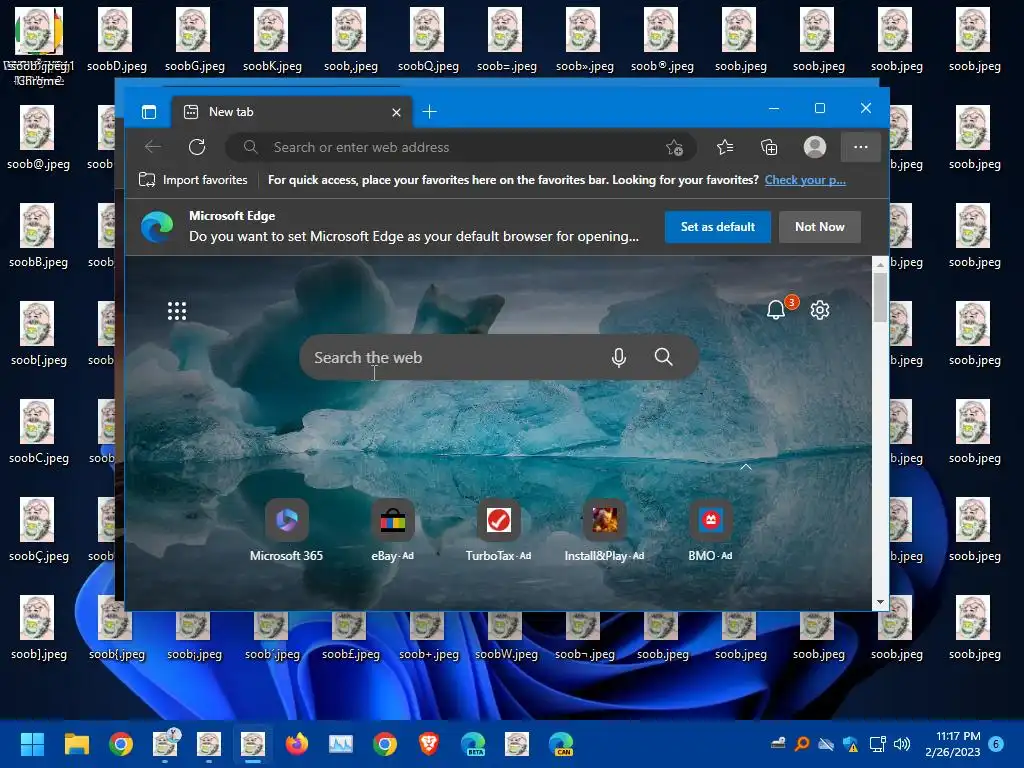Select soobC.jpeg on desktop
Screen dimensions: 1024x768
[x=38, y=432]
